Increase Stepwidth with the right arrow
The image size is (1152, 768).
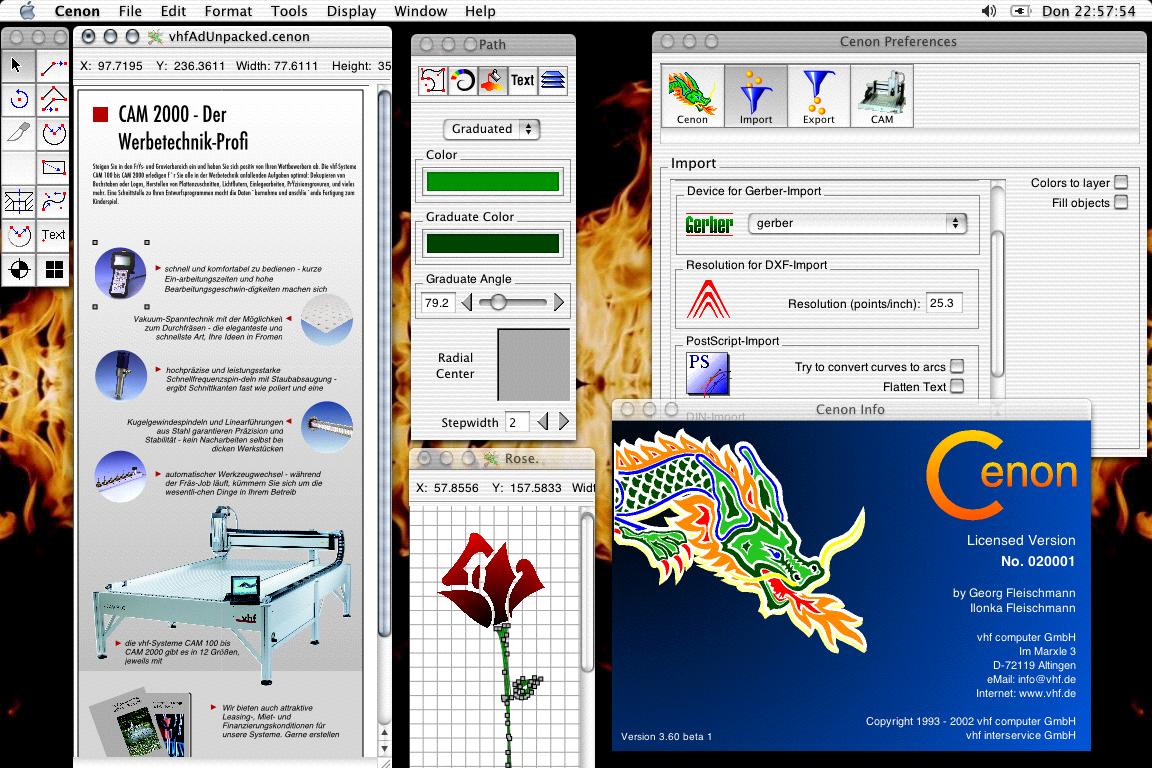(564, 422)
